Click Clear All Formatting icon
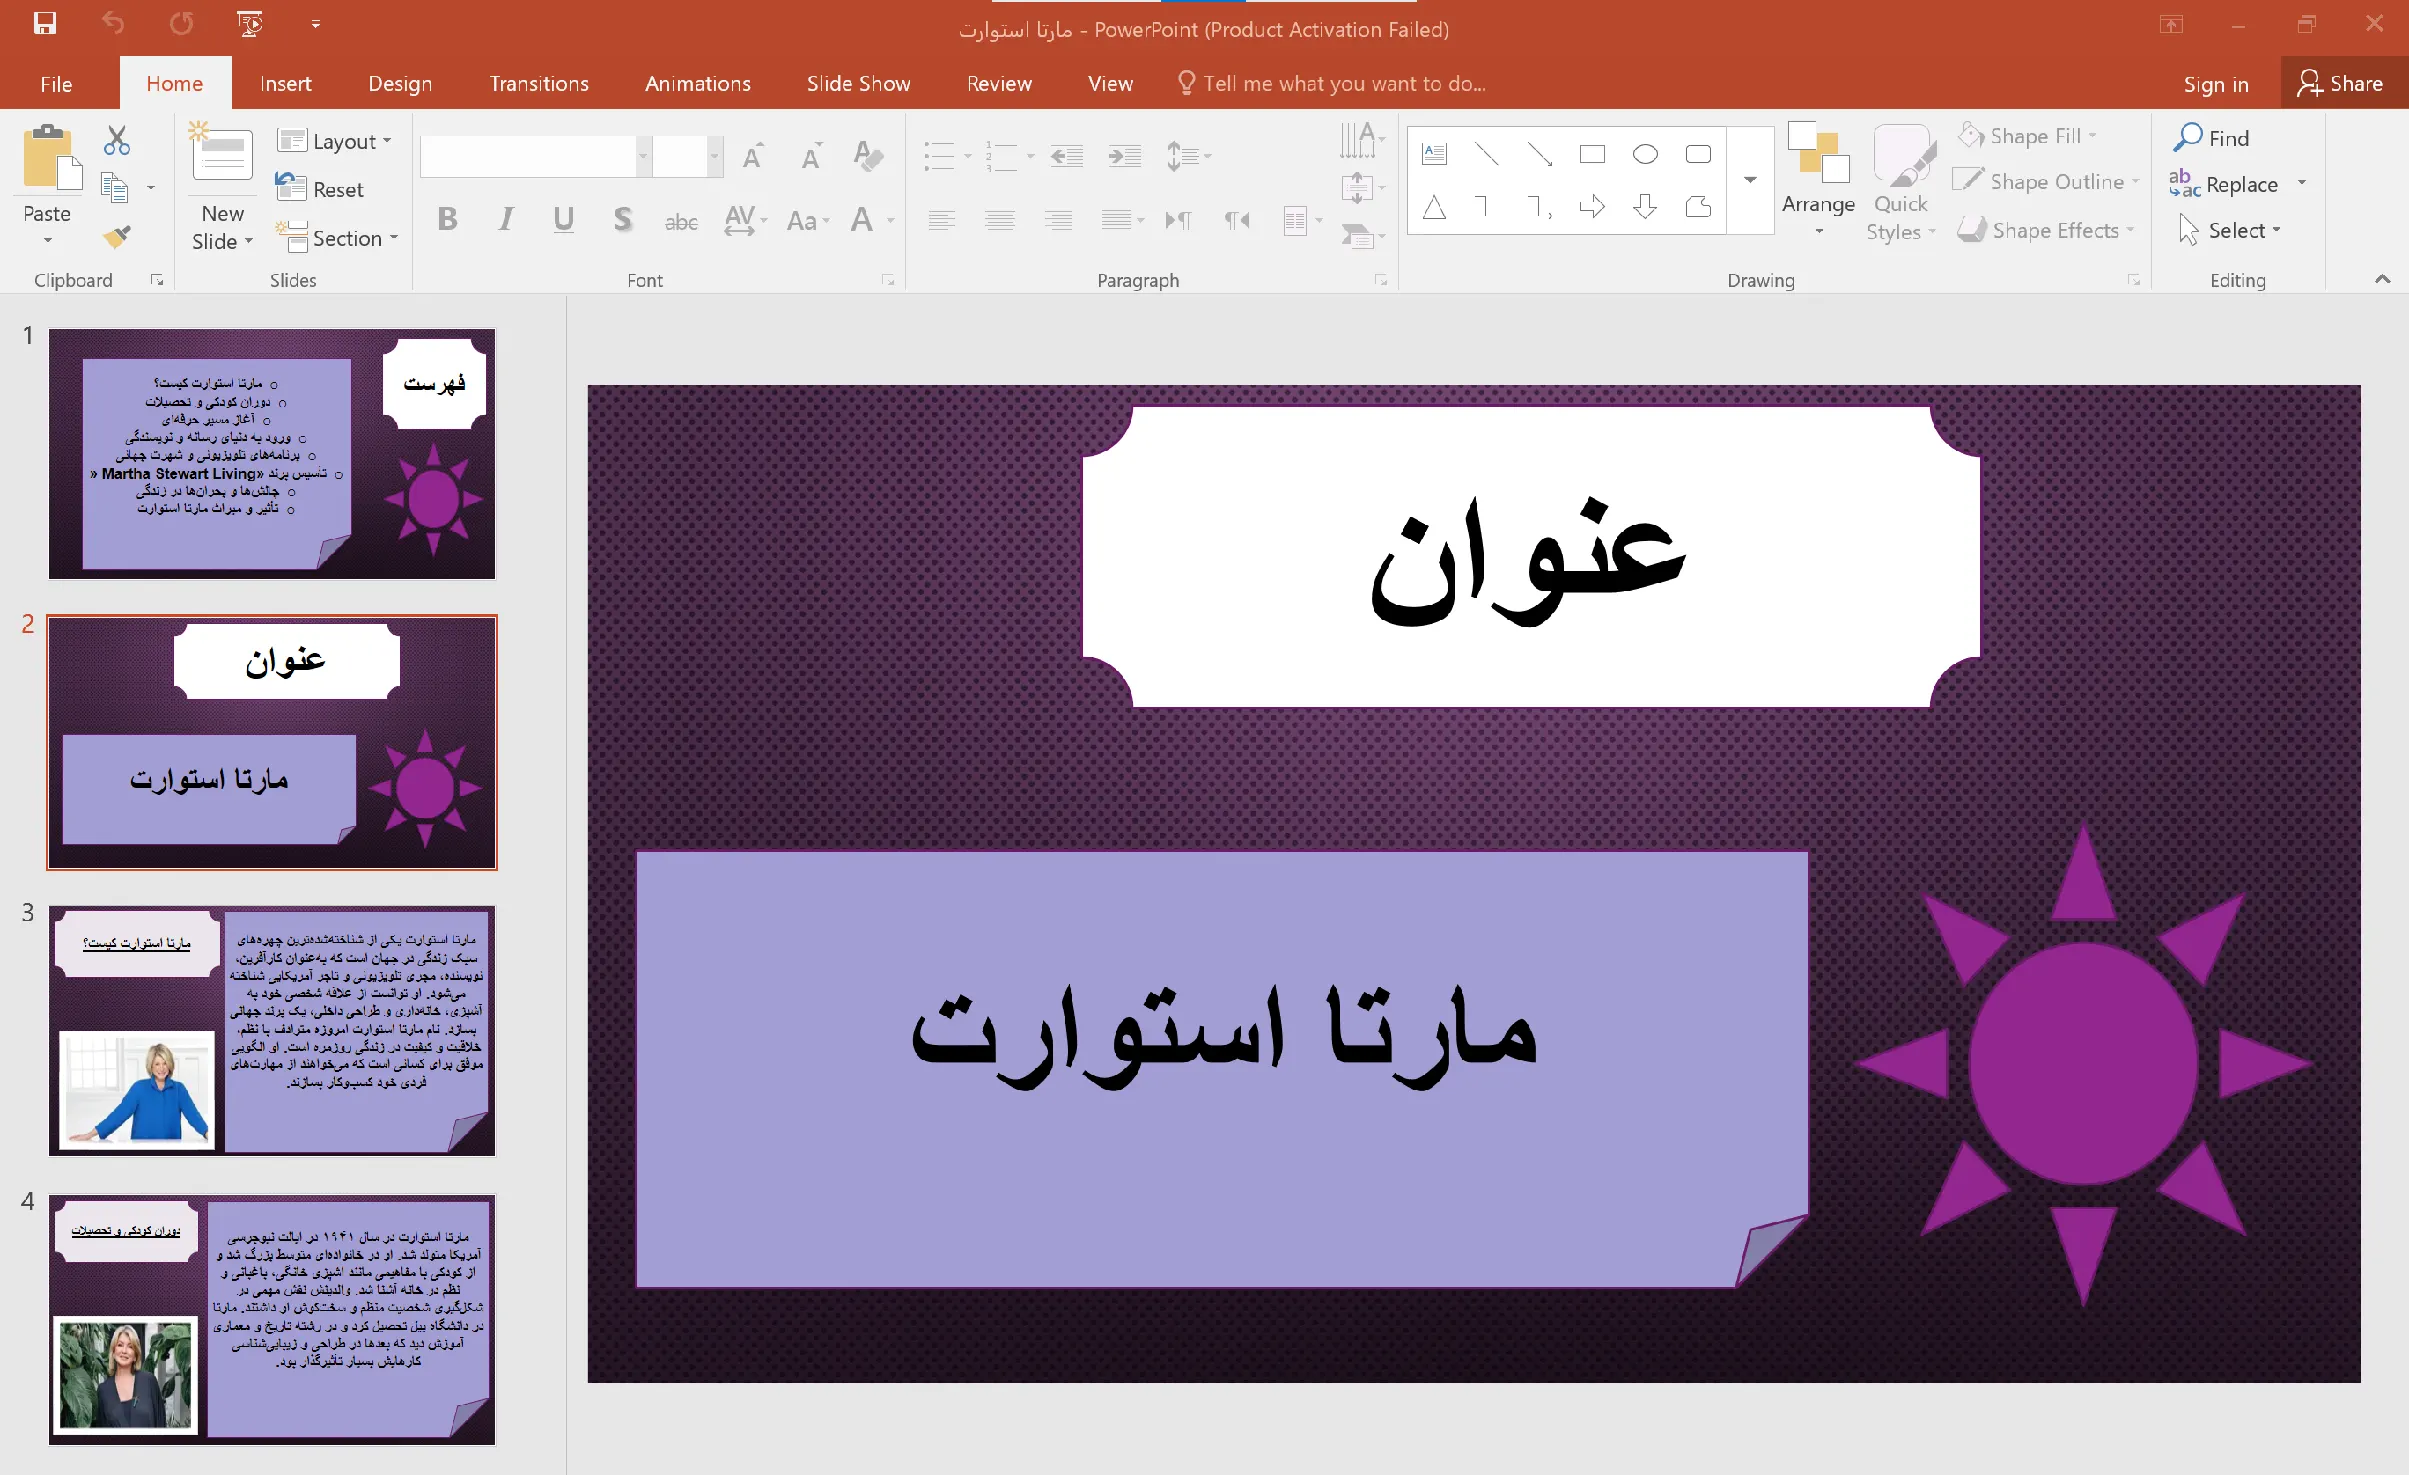This screenshot has width=2409, height=1475. [868, 156]
